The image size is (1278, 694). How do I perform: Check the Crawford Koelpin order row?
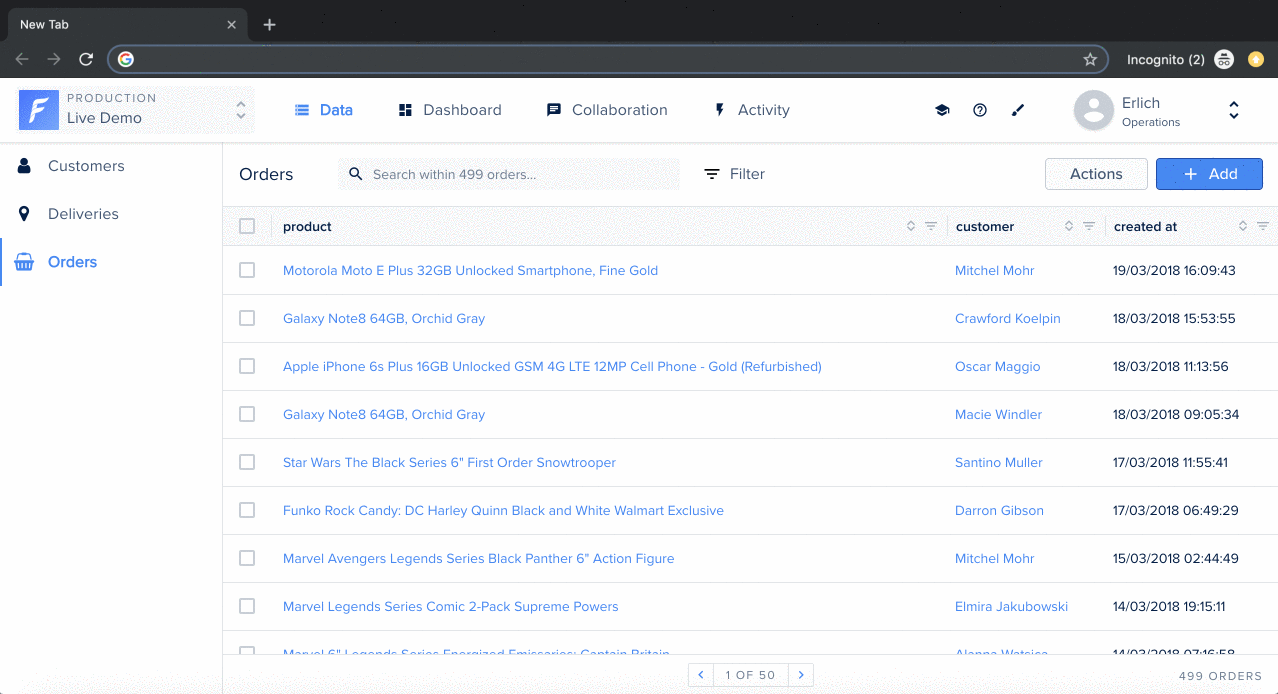[247, 318]
